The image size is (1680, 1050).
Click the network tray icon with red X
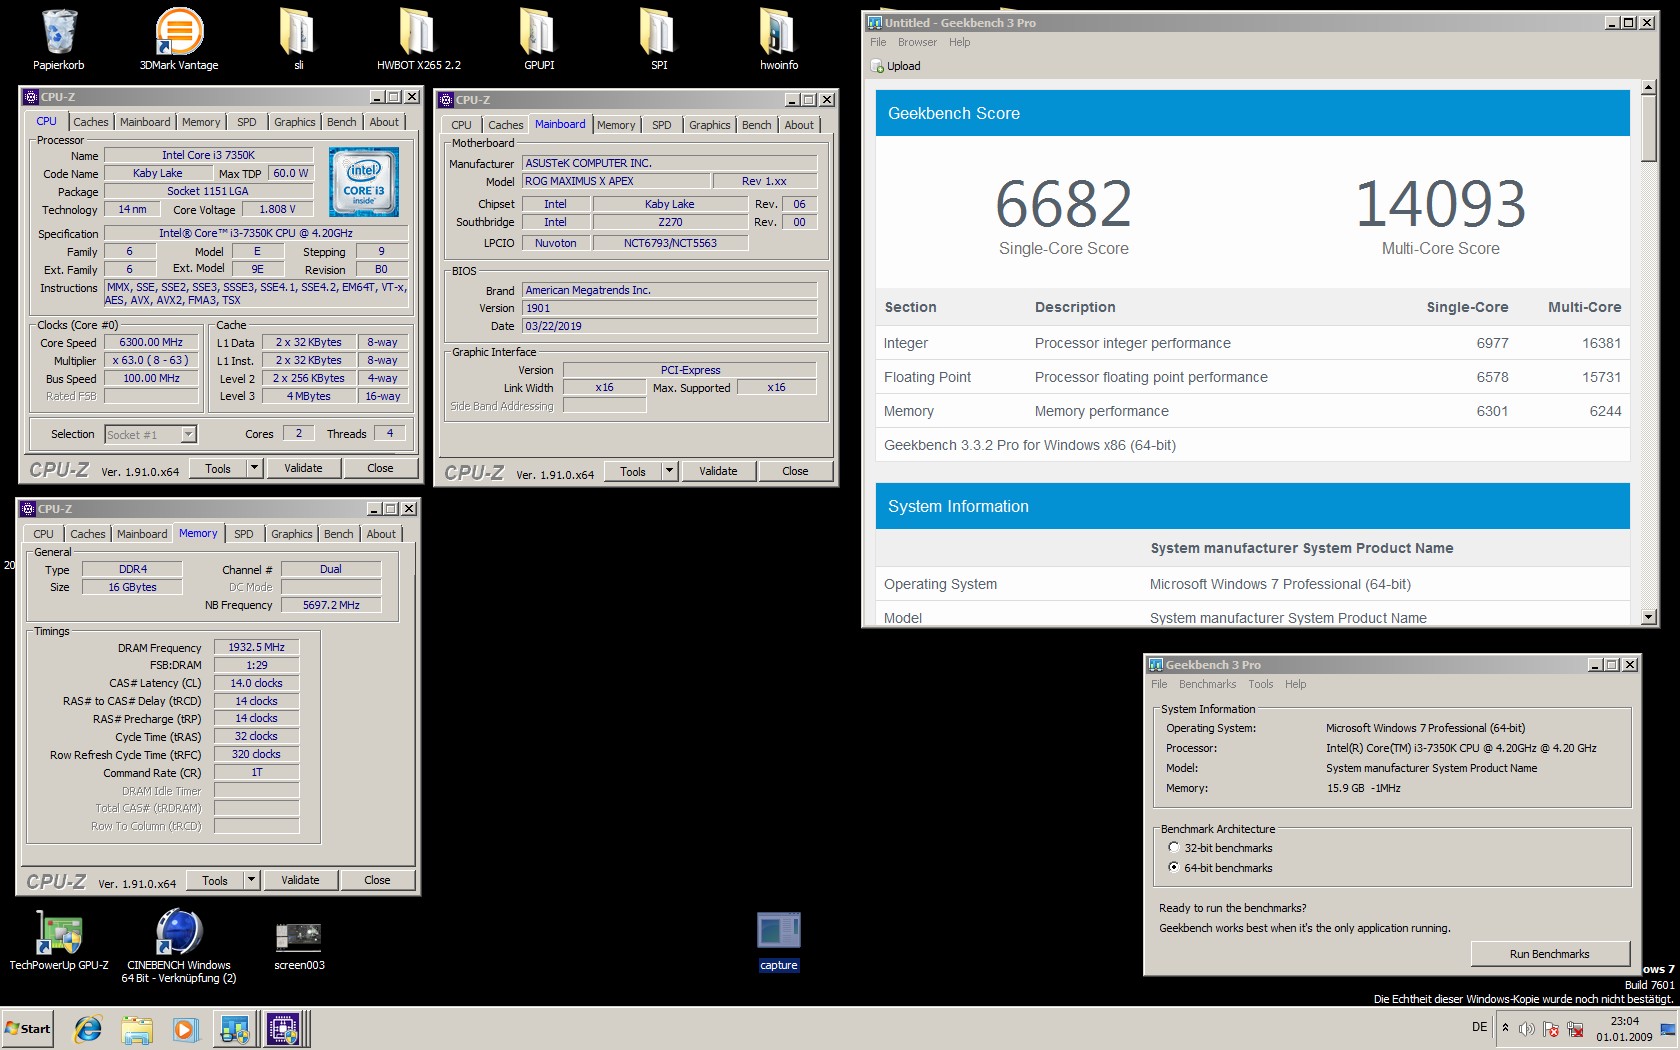(x=1575, y=1029)
